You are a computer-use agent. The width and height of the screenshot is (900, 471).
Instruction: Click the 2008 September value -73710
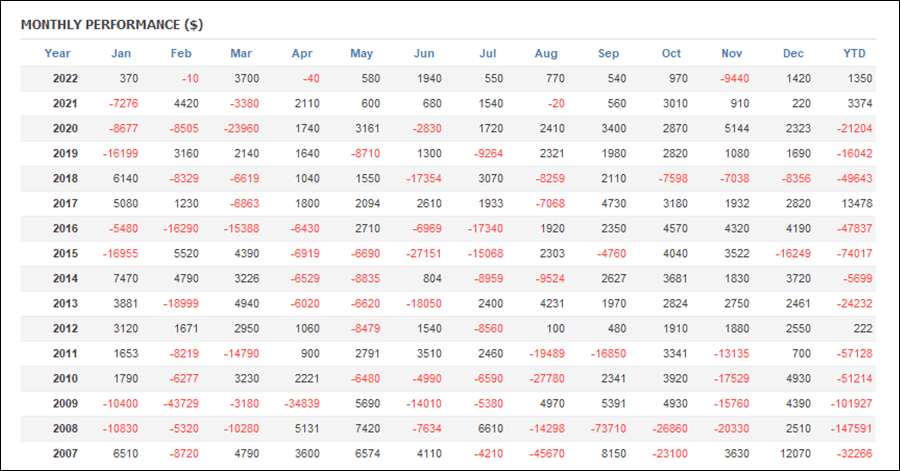(x=608, y=429)
